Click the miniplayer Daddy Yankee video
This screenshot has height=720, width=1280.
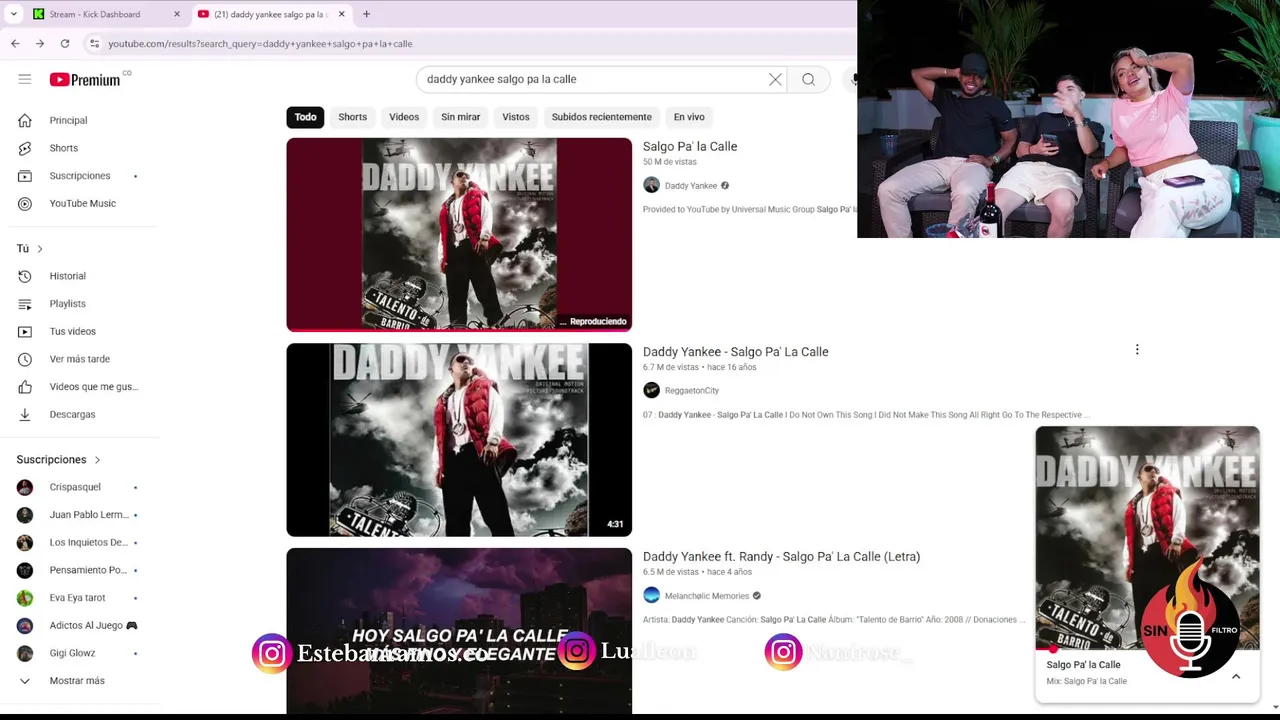[x=1147, y=538]
